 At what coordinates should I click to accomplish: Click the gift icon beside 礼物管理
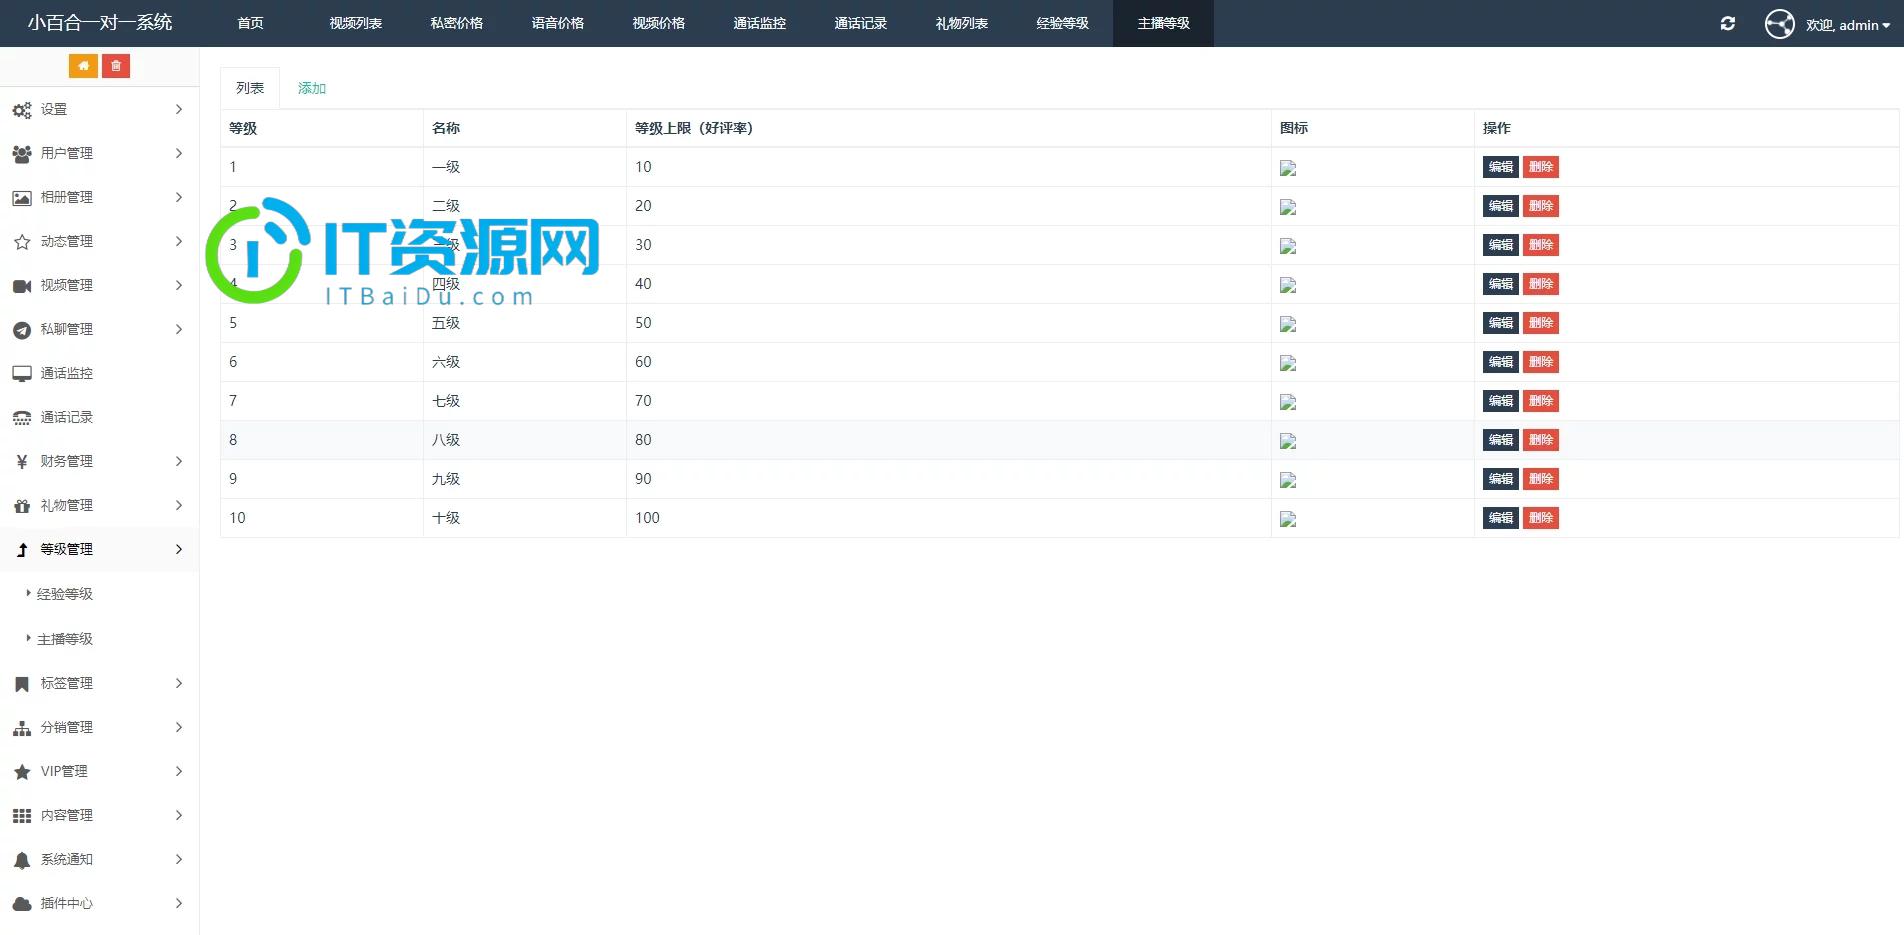coord(22,506)
